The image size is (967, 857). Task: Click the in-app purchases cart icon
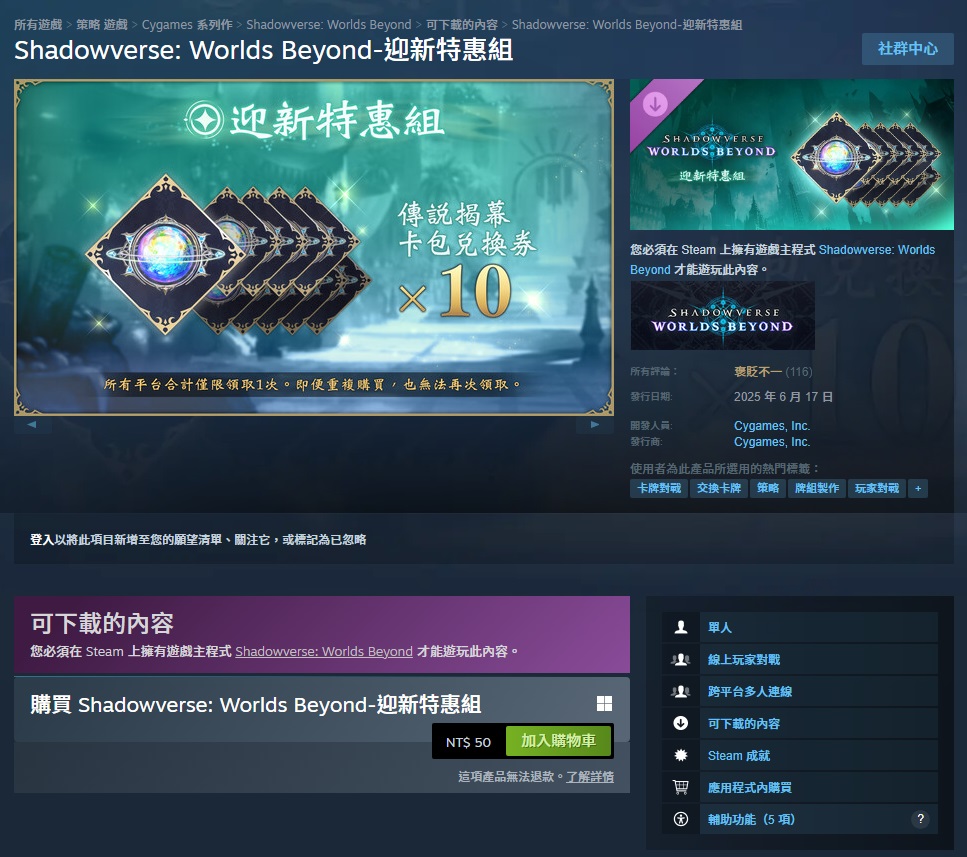pos(681,787)
